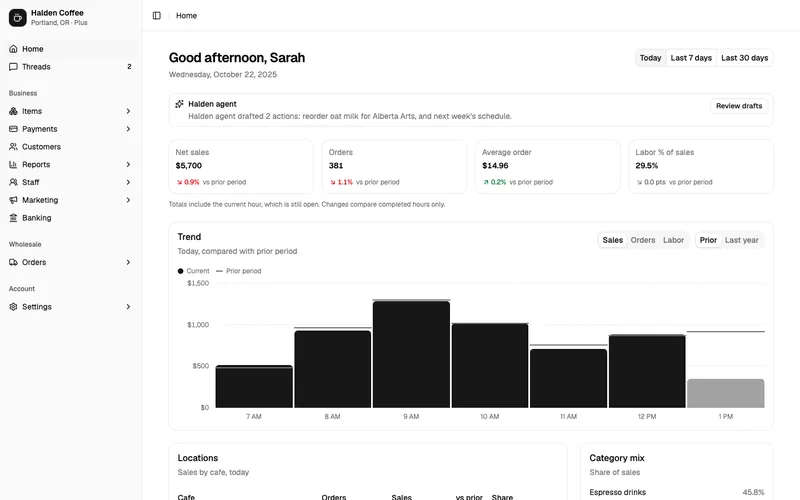Click the 7 AM sales bar
The height and width of the screenshot is (500, 800).
pyautogui.click(x=254, y=387)
